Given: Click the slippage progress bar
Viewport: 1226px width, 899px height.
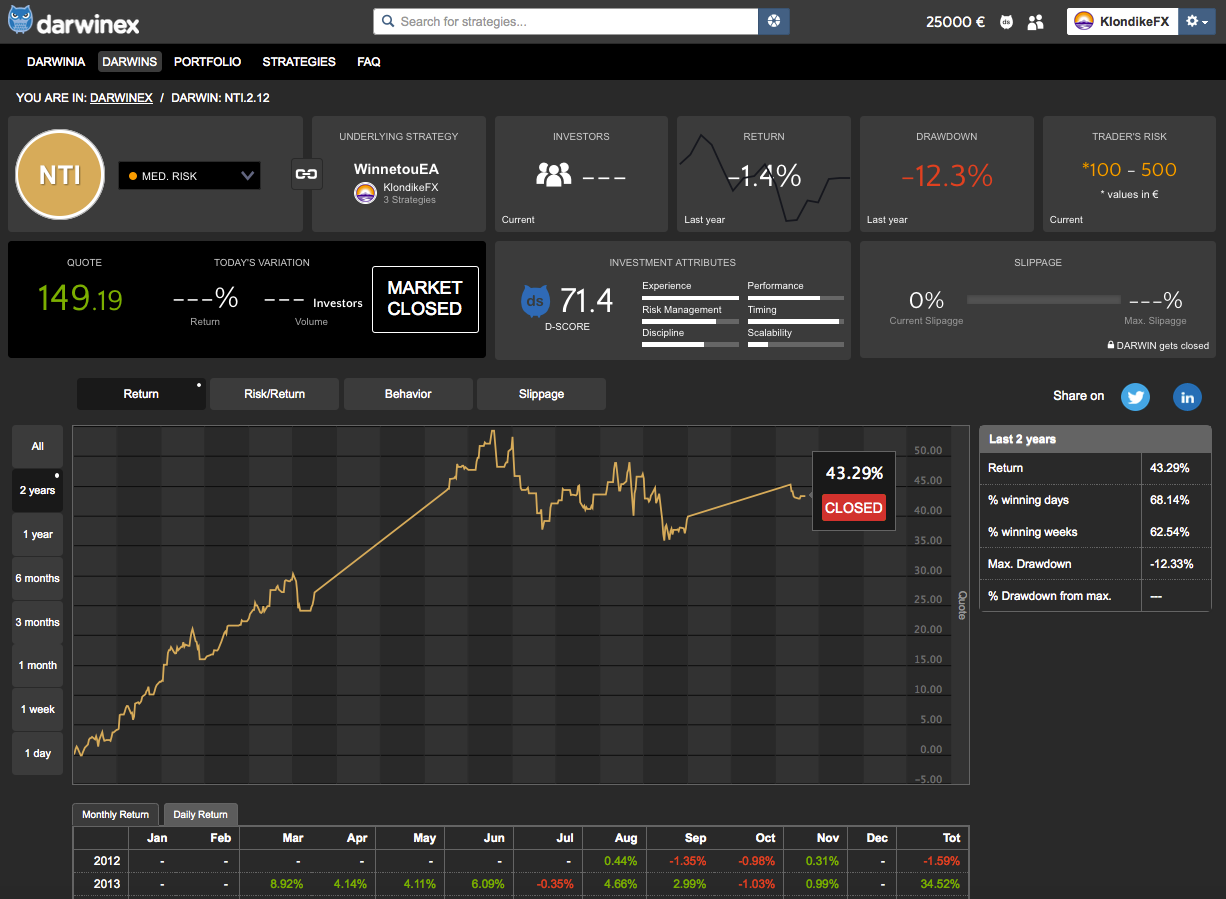Looking at the screenshot, I should tap(1043, 299).
